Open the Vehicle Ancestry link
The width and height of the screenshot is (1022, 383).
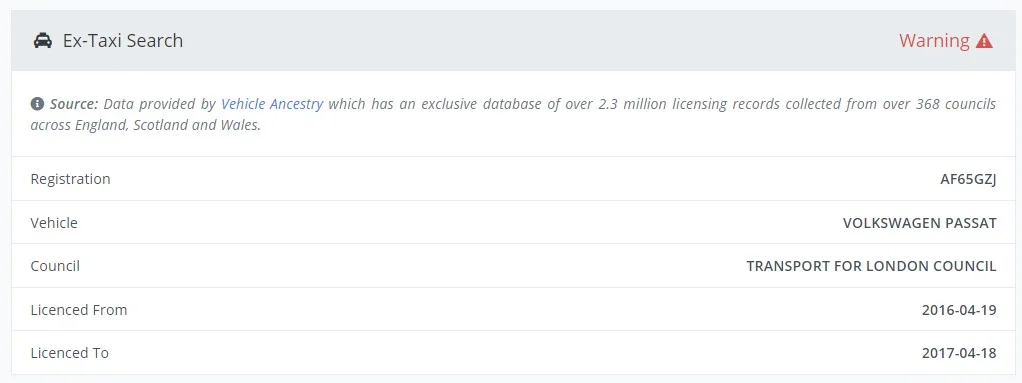(x=272, y=104)
